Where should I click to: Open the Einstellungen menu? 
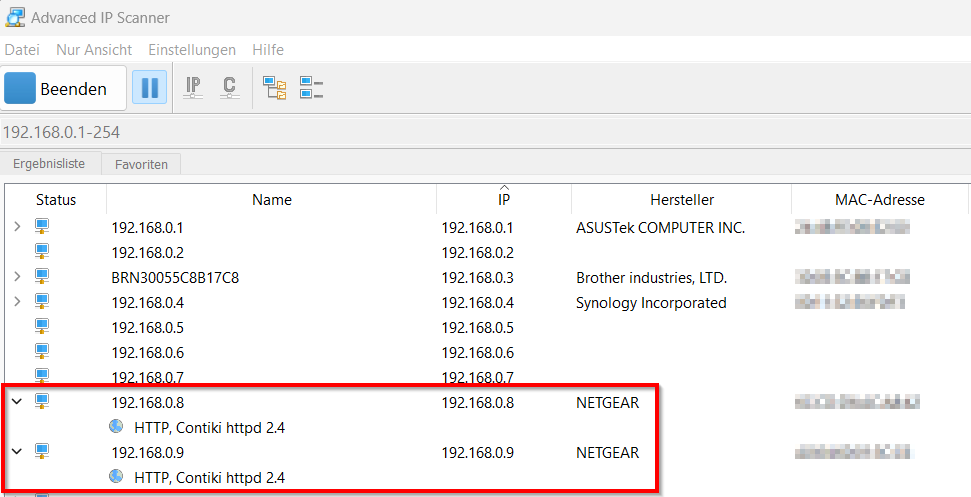pyautogui.click(x=192, y=50)
